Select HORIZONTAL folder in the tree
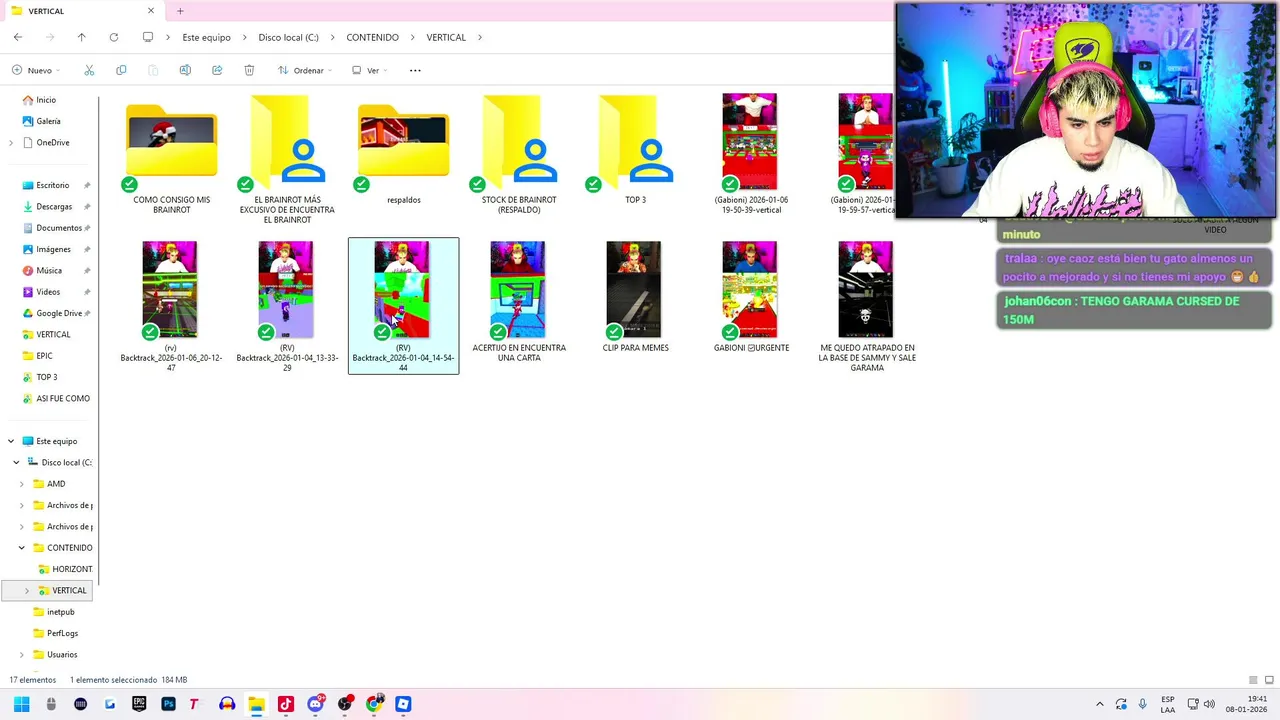This screenshot has width=1280, height=720. coord(66,569)
